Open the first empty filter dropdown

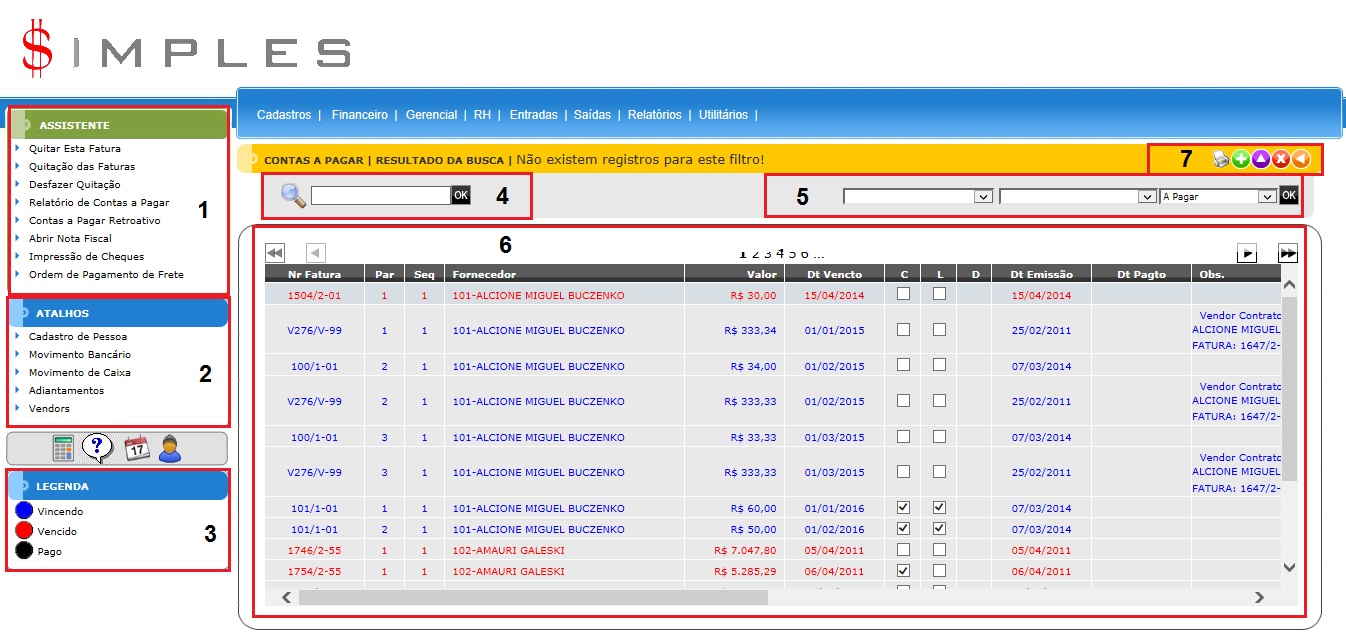[x=918, y=197]
